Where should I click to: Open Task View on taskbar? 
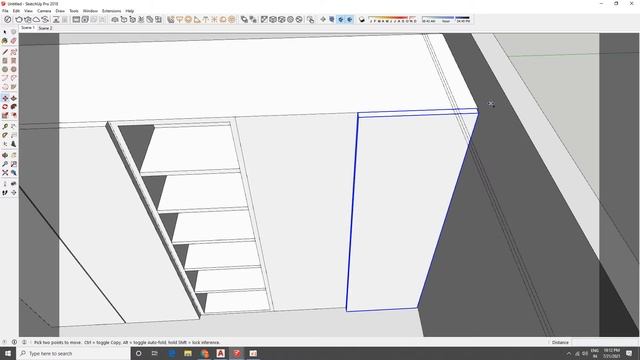pyautogui.click(x=155, y=353)
